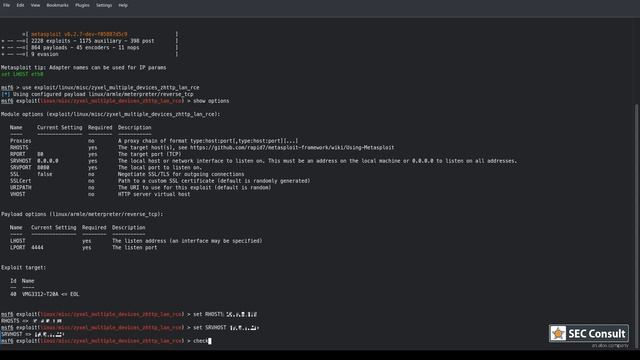Click the 'Exploit target:' heading
Image resolution: width=640 pixels, height=360 pixels.
coord(23,267)
